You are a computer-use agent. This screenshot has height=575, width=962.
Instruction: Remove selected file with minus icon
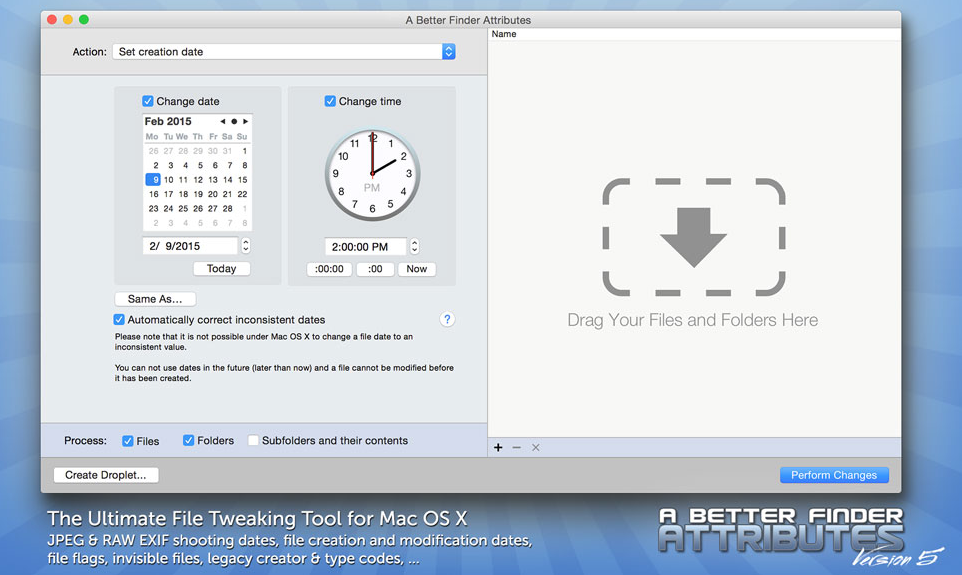pyautogui.click(x=517, y=447)
